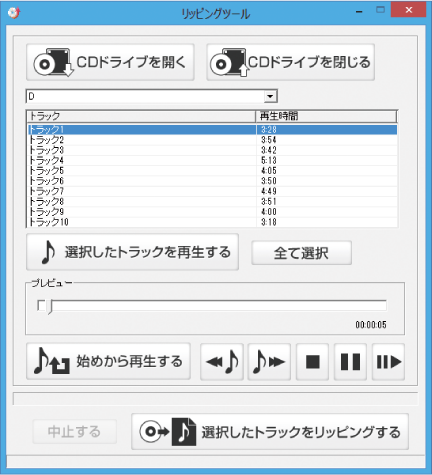Click the fast-forward note icon button

pos(269,362)
